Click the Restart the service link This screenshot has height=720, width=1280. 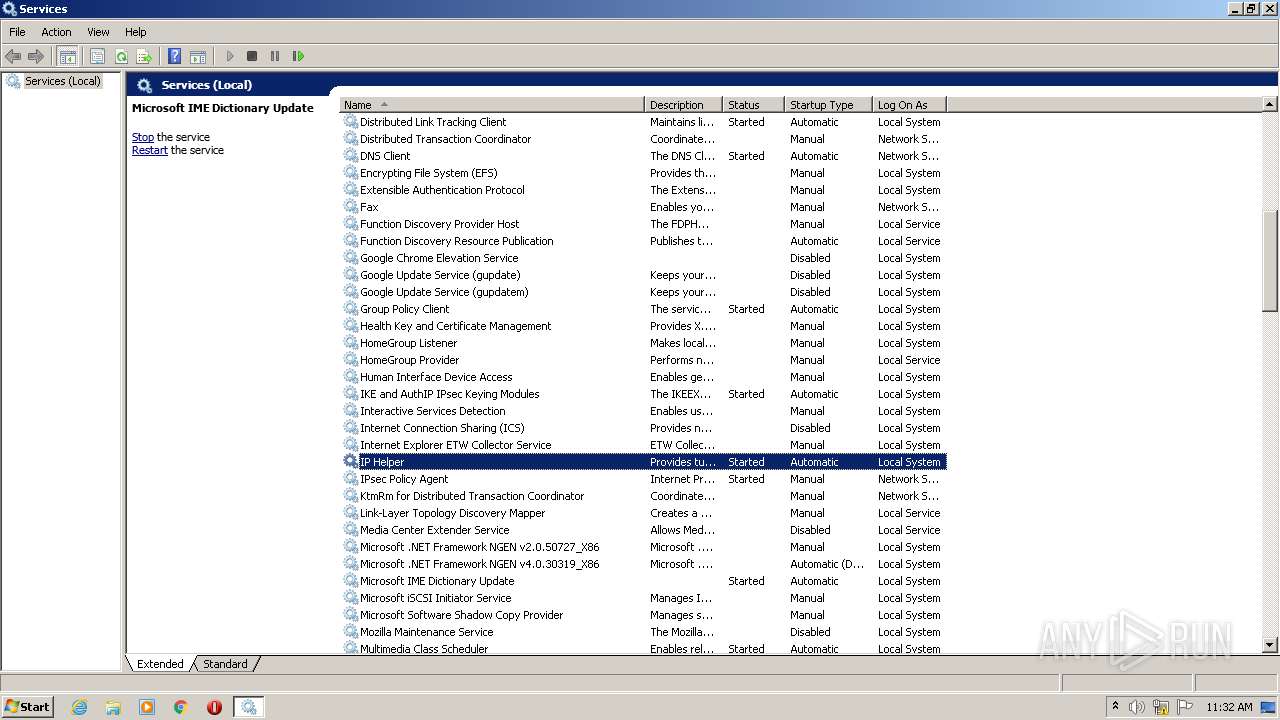150,150
